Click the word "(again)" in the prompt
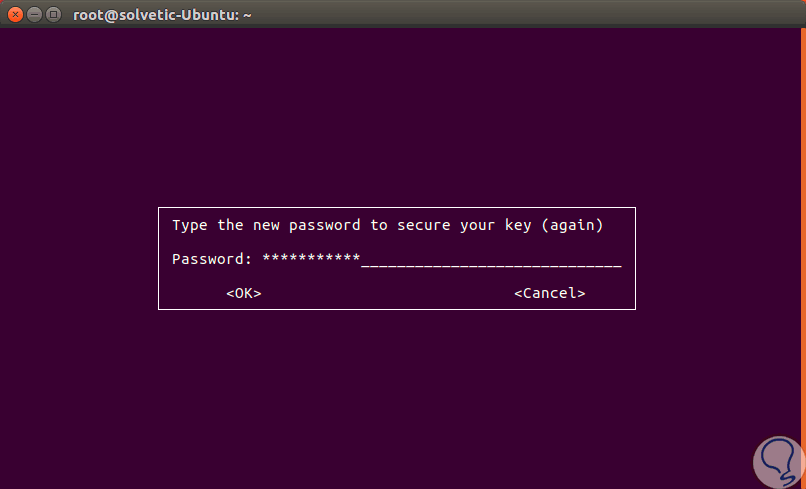This screenshot has height=489, width=806. click(572, 225)
